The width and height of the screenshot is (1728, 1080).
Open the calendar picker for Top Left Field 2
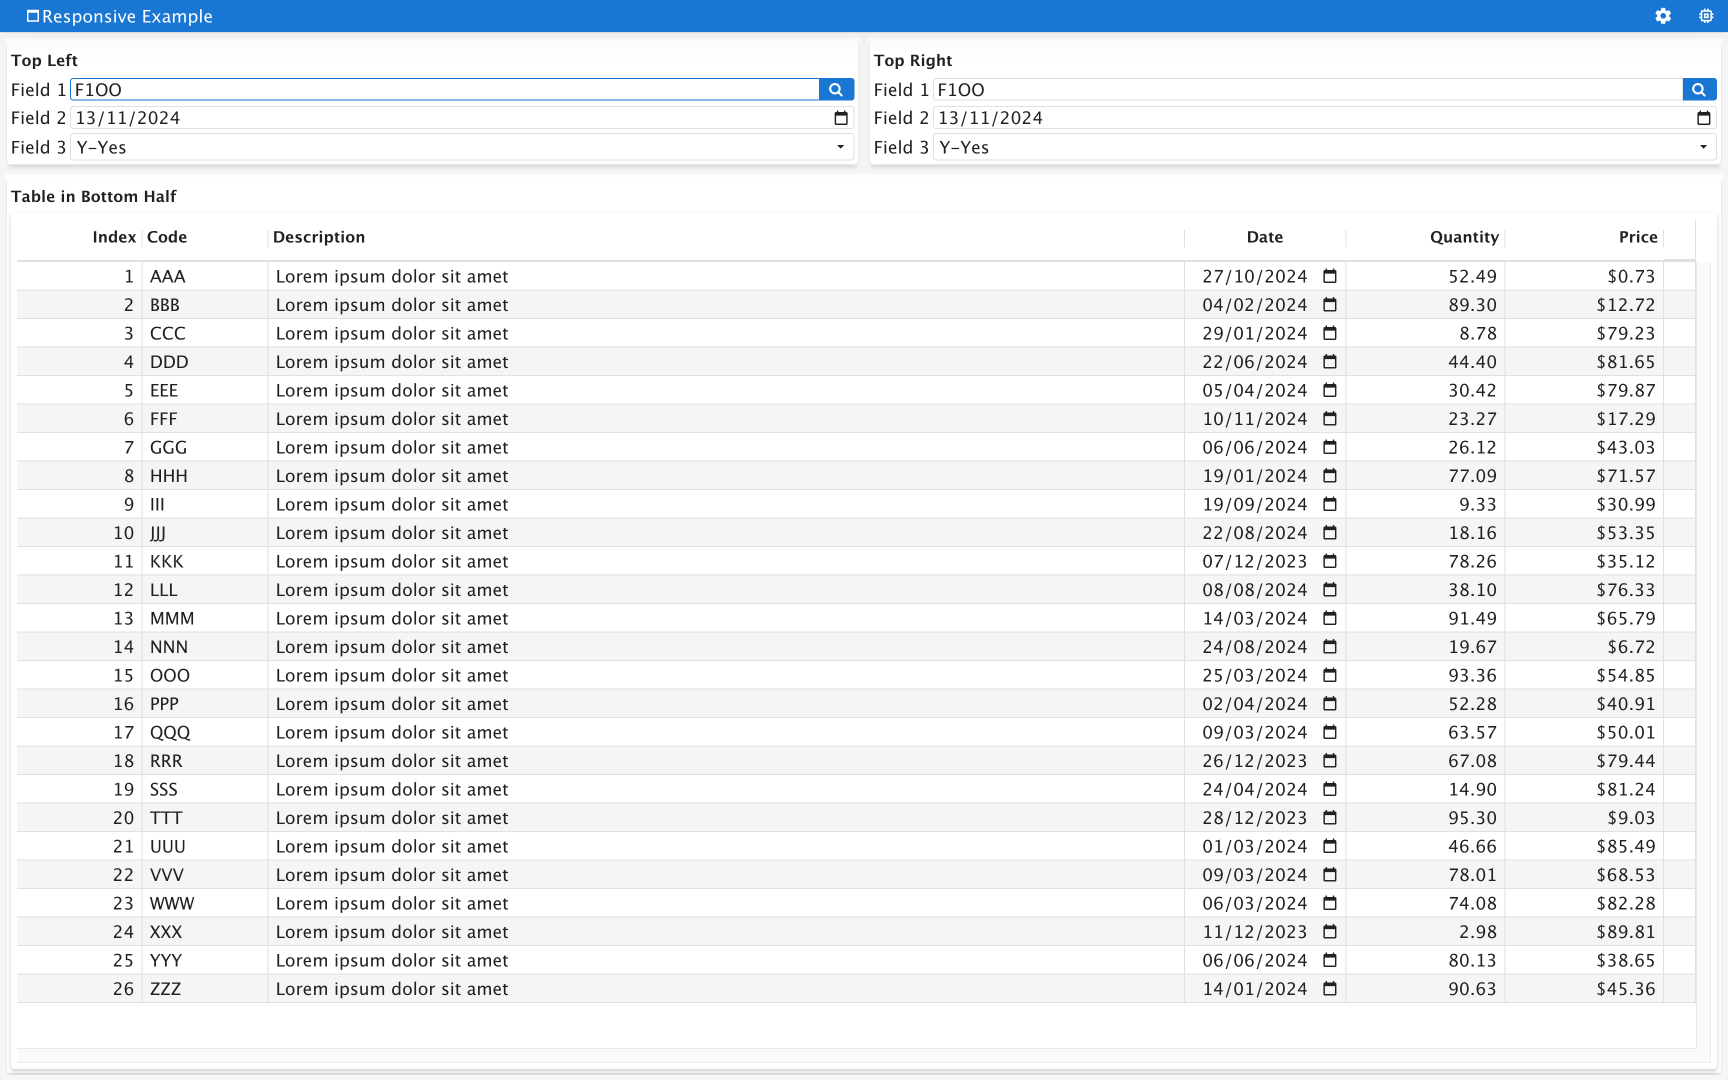click(841, 118)
